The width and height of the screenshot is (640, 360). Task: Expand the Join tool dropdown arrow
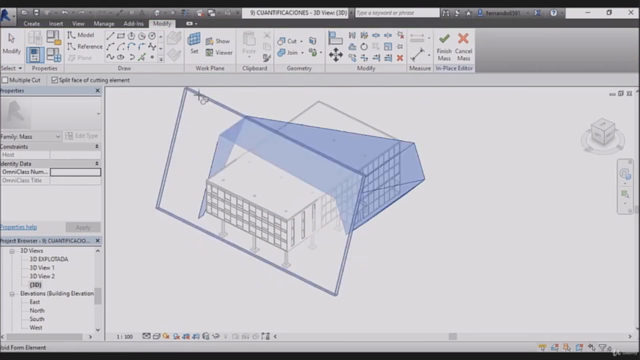click(302, 53)
